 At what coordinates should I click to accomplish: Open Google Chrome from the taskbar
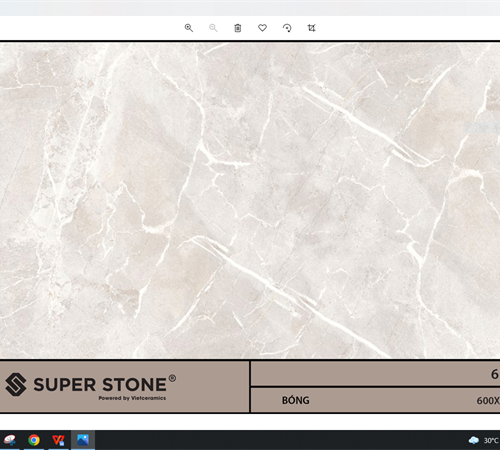point(34,440)
